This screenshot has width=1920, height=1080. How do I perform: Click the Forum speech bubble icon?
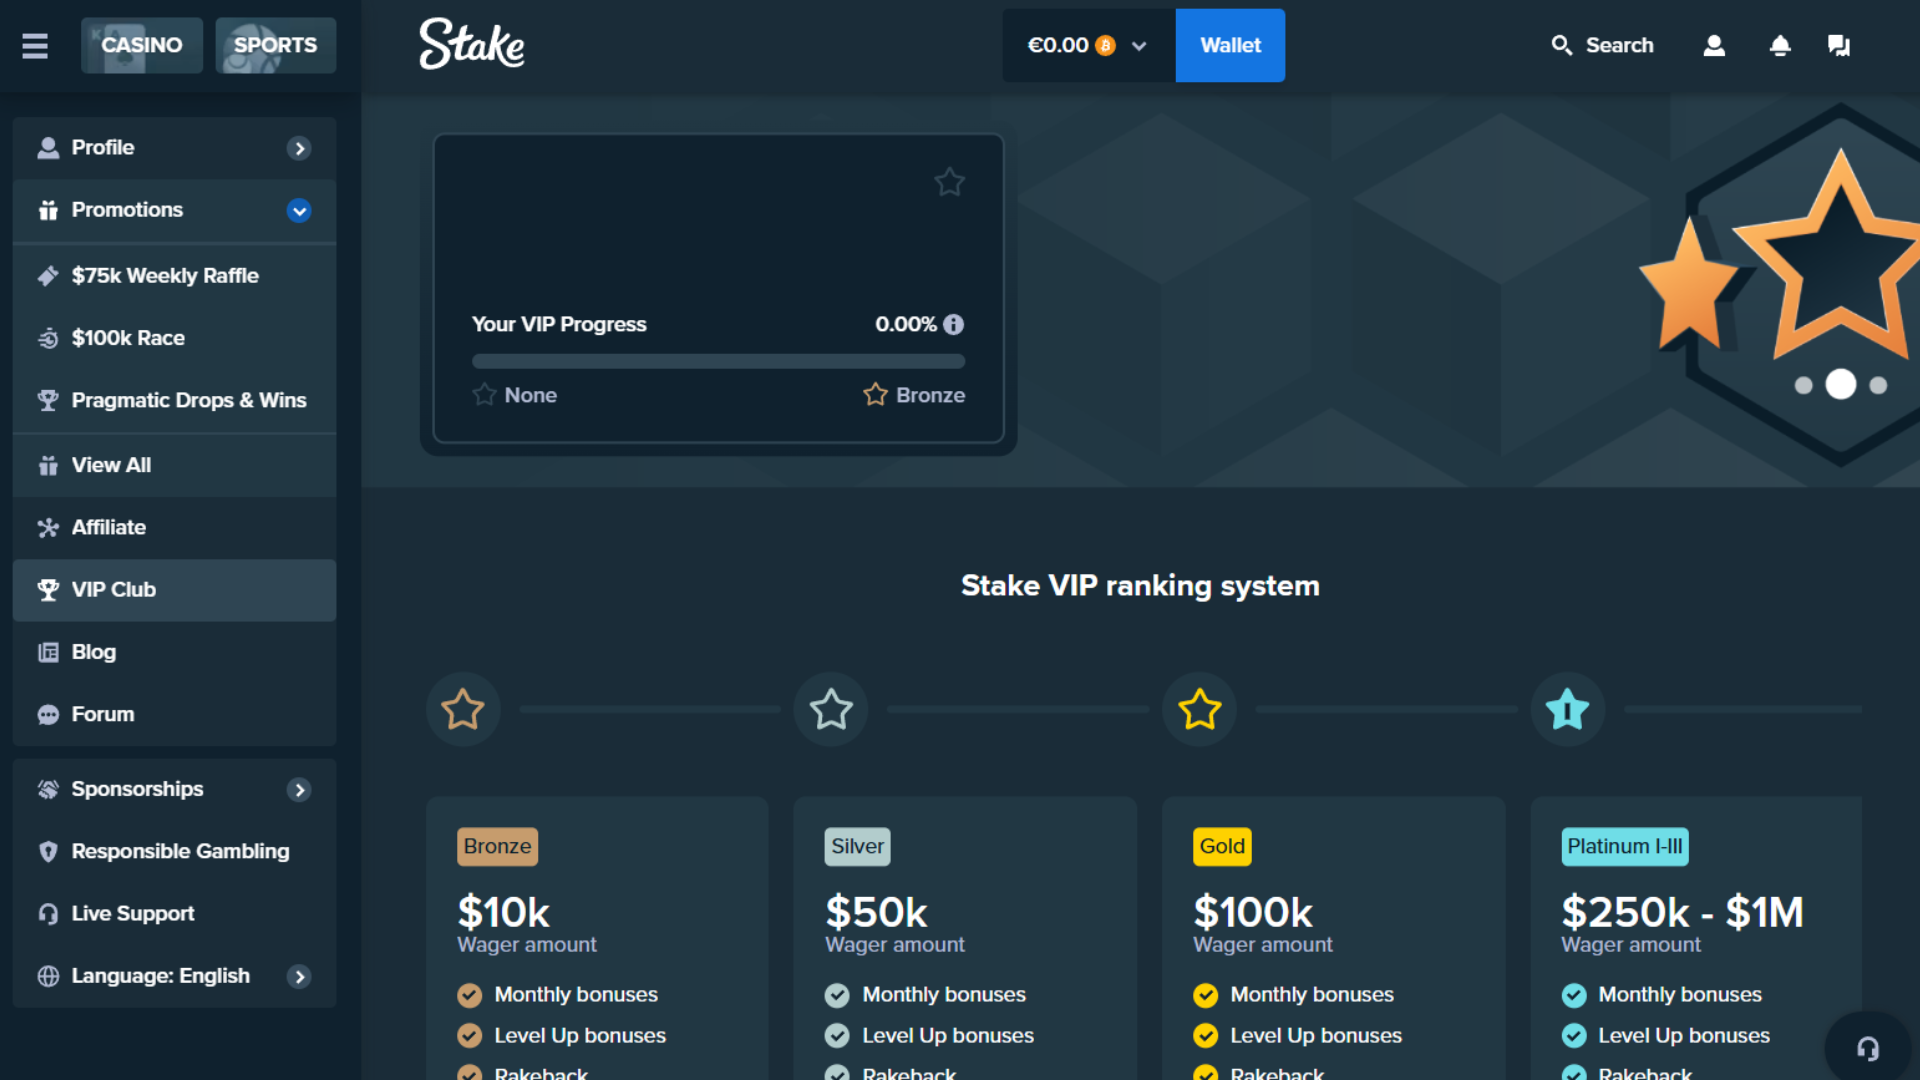(48, 715)
